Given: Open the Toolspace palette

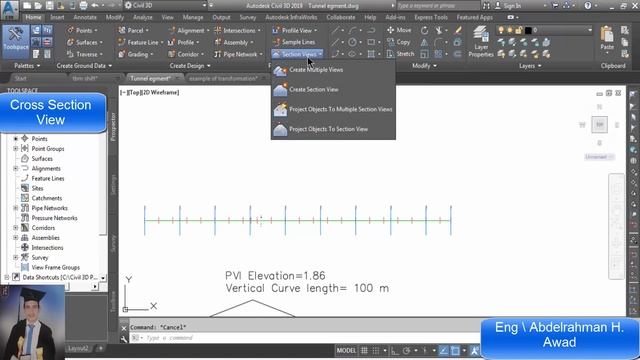Looking at the screenshot, I should tap(16, 42).
